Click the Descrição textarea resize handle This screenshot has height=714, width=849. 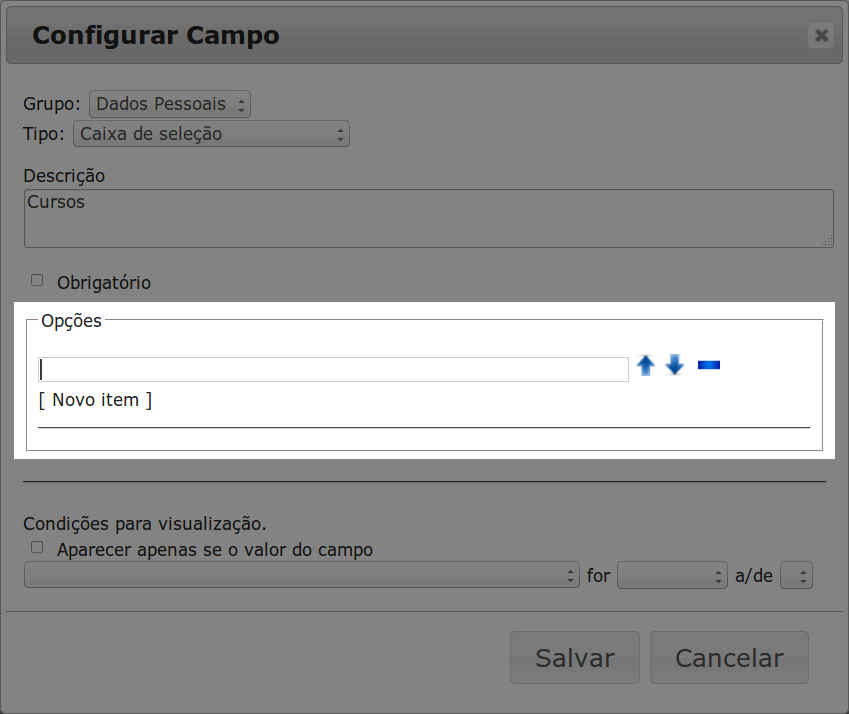(827, 241)
